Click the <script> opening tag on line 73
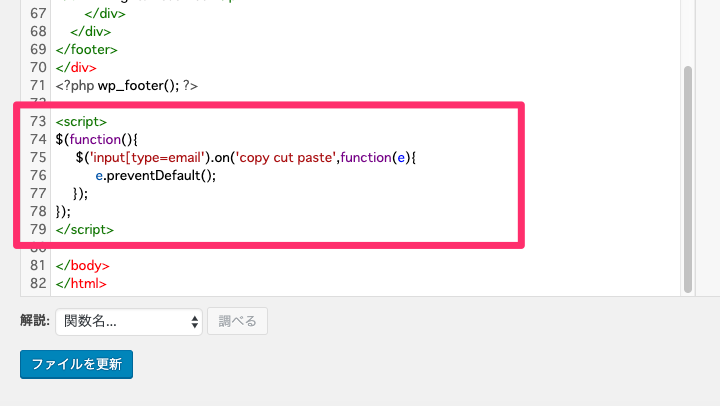This screenshot has width=720, height=406. [81, 122]
